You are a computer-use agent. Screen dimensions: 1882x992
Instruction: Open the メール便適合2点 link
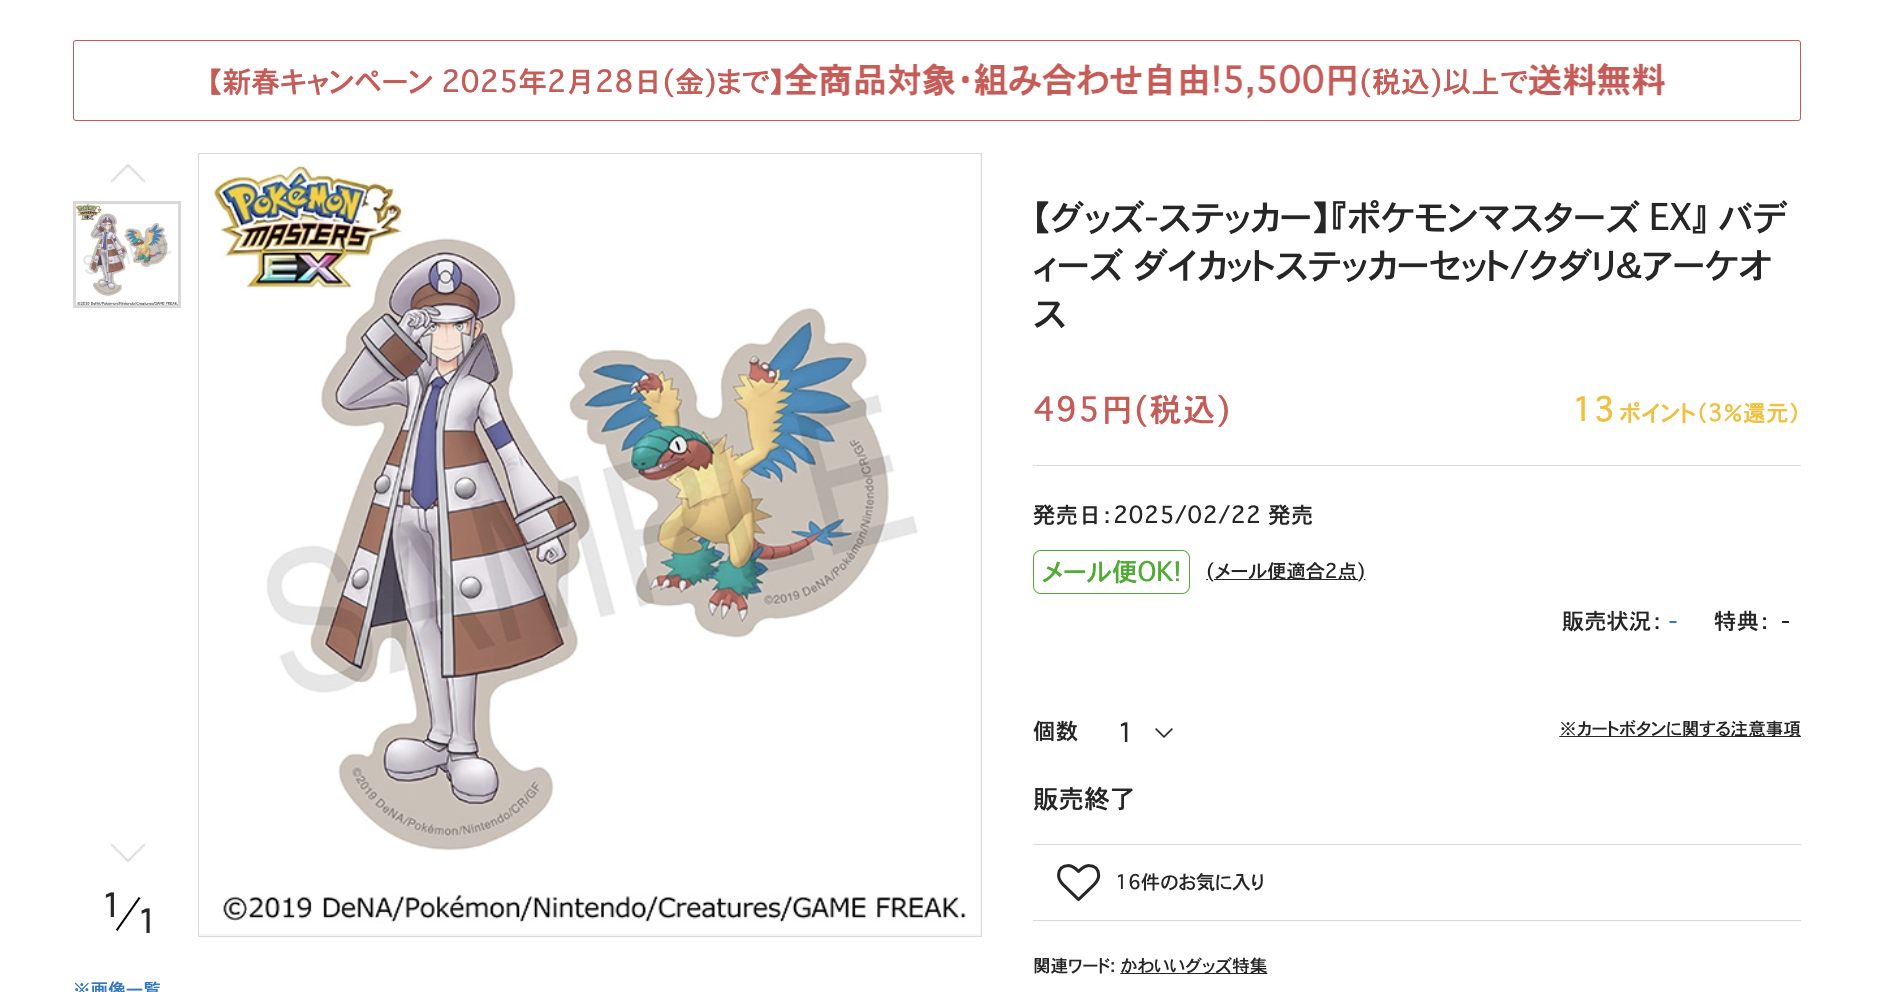coord(1286,571)
